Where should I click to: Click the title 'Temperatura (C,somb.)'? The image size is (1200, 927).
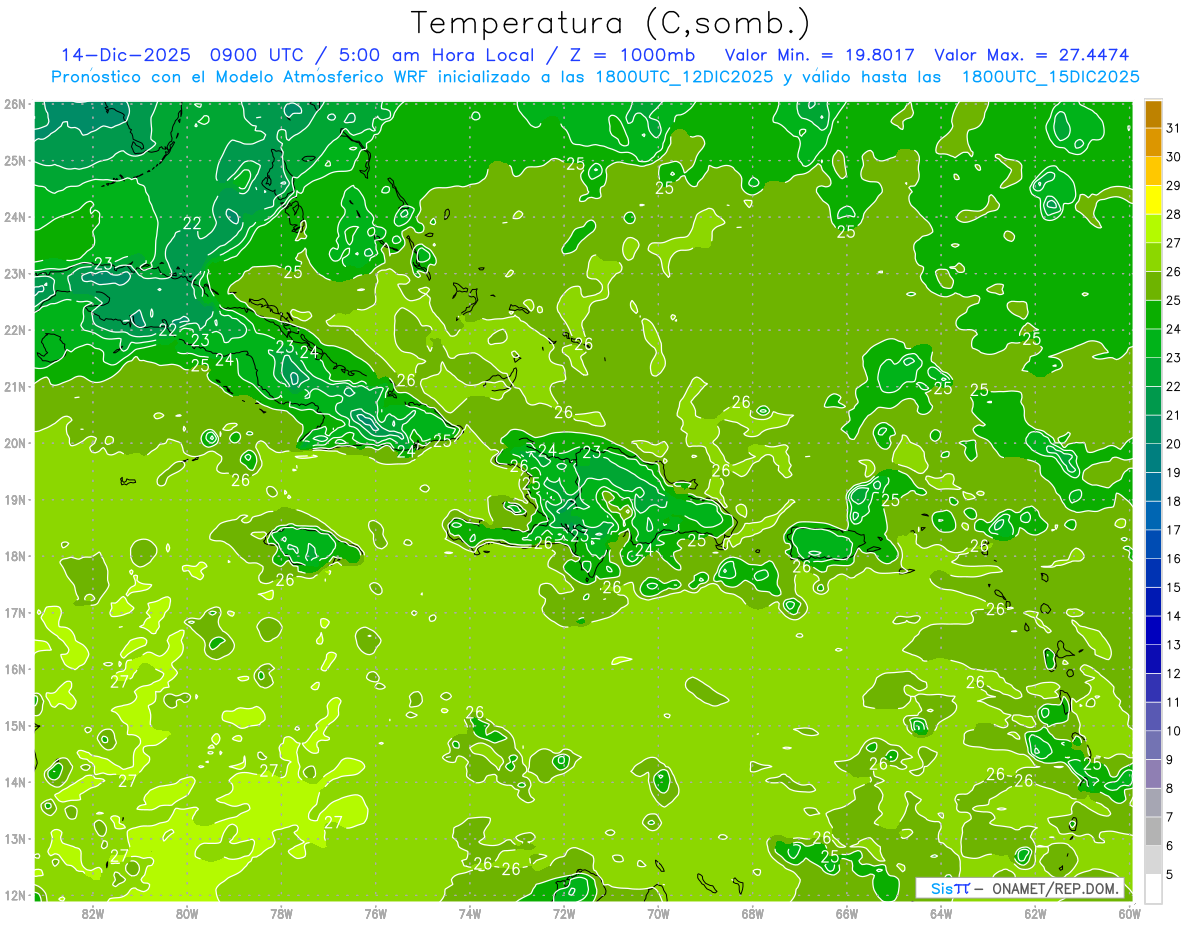(611, 23)
